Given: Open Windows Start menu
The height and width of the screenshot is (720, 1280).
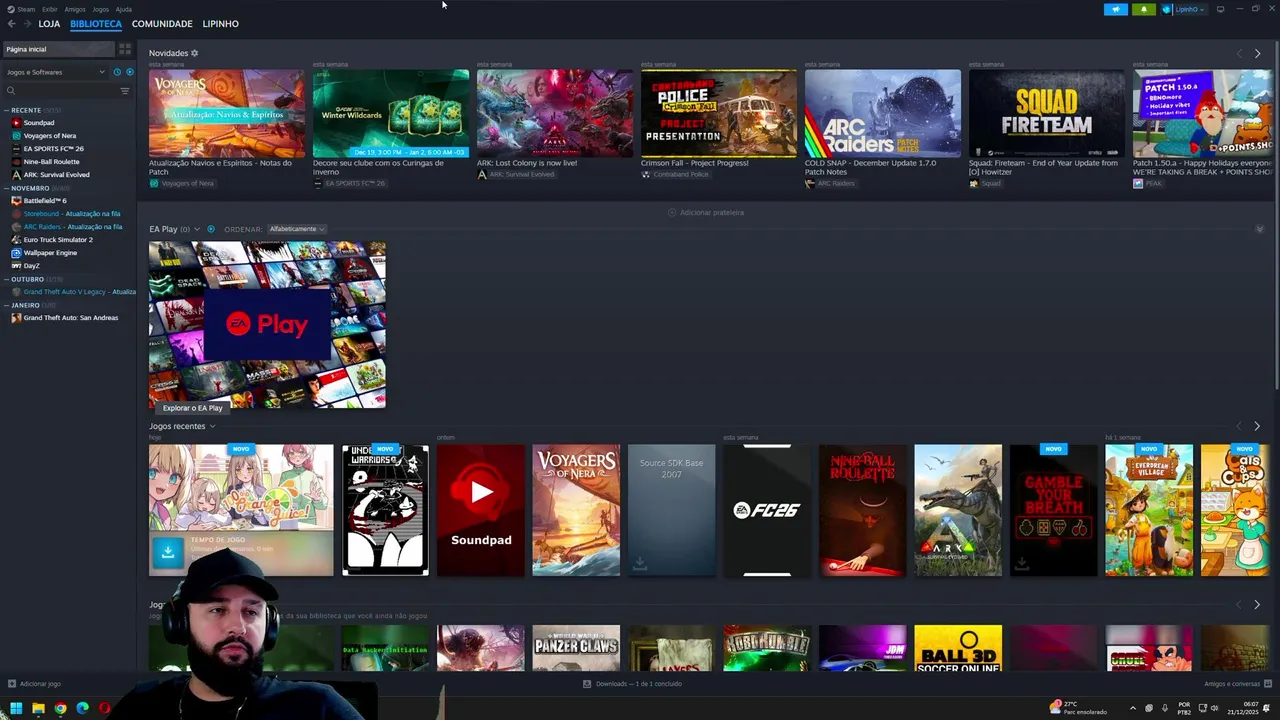Looking at the screenshot, I should 16,708.
